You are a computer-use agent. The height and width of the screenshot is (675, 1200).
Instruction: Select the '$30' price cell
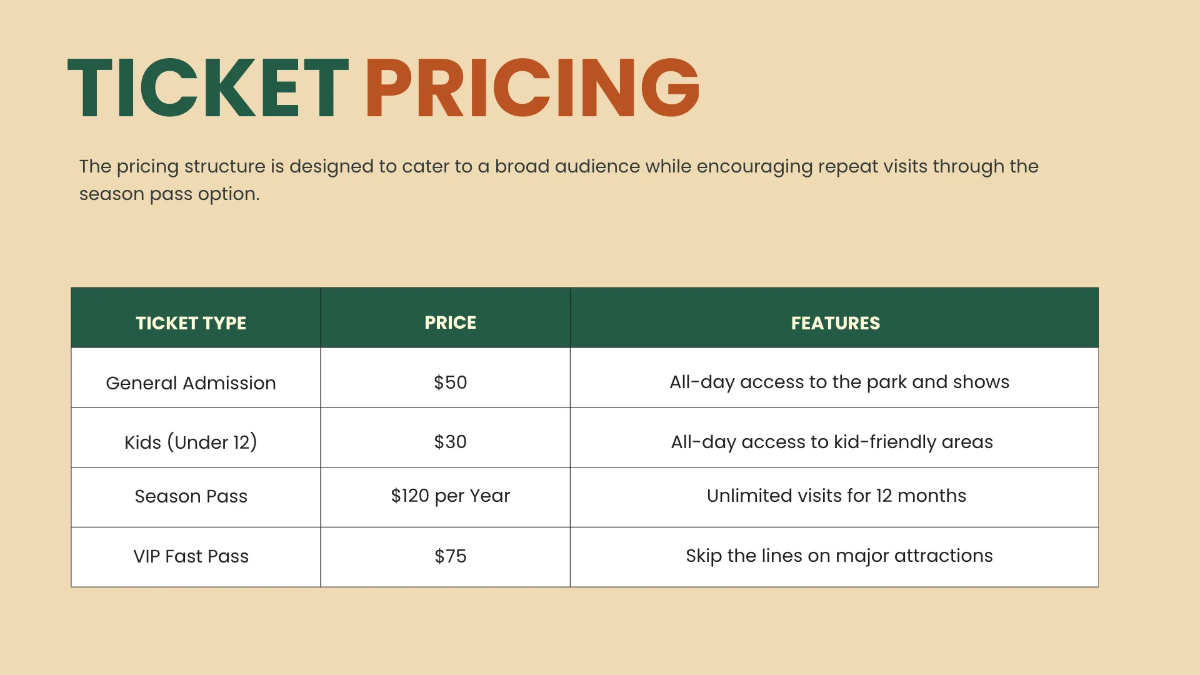pyautogui.click(x=450, y=442)
